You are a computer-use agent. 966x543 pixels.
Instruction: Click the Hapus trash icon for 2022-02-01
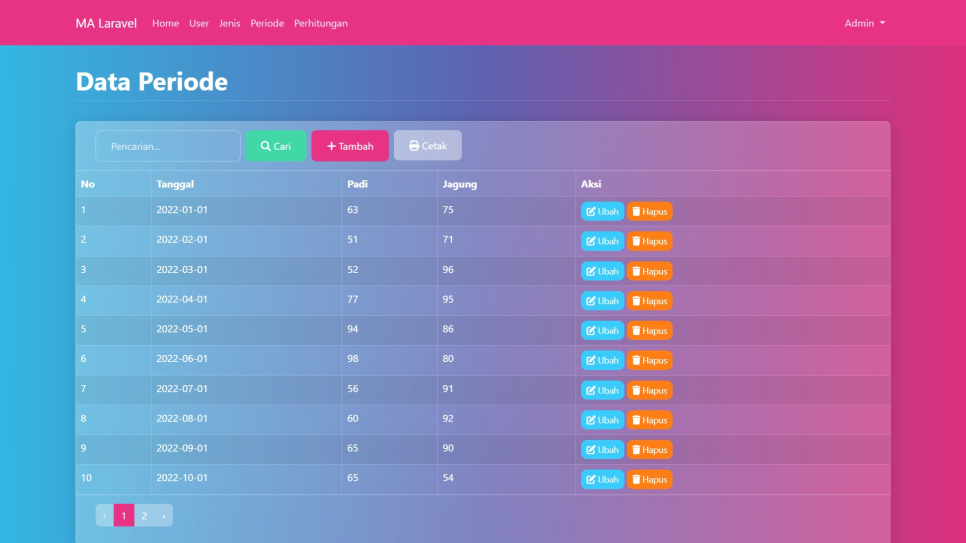tap(636, 241)
